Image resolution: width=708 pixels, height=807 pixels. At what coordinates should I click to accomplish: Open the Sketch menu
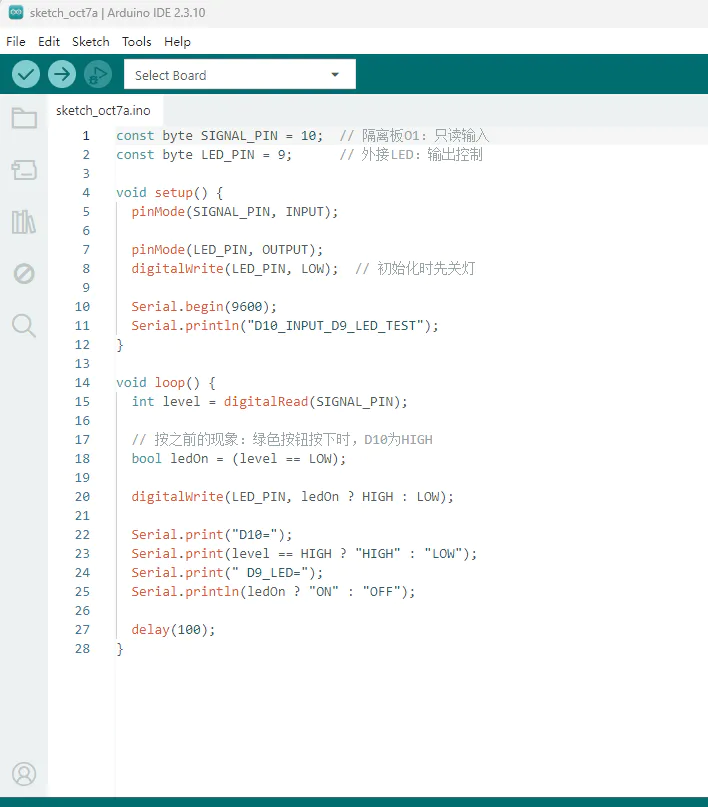click(91, 42)
